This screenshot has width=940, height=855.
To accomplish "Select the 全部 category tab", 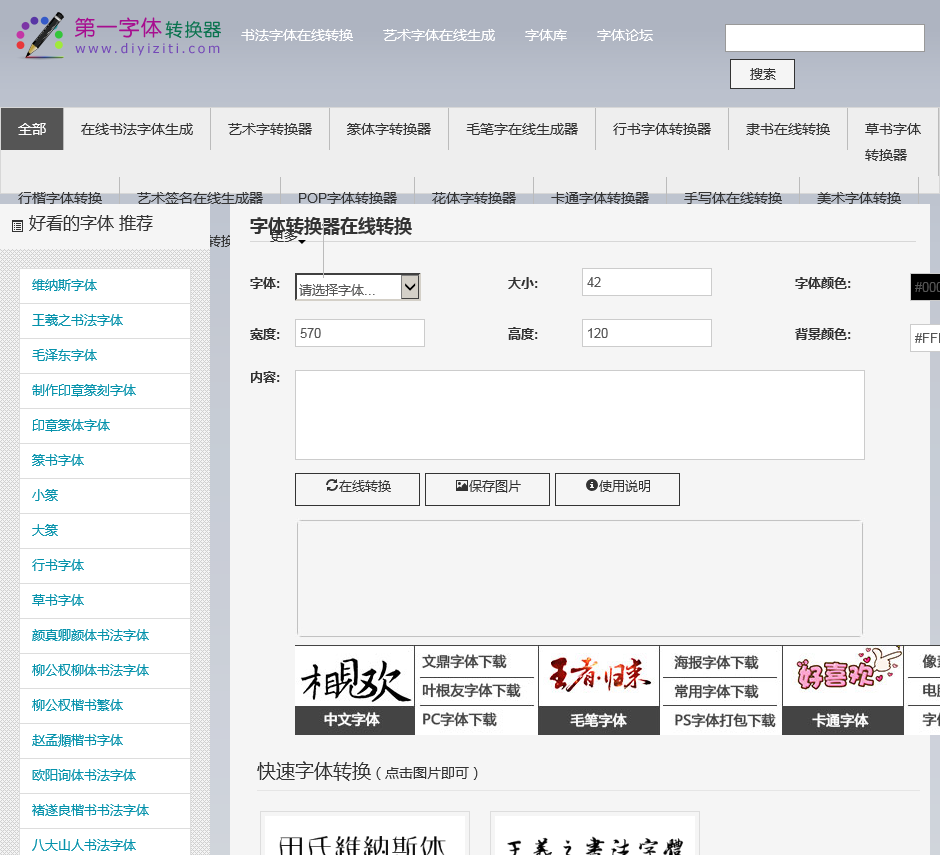I will click(x=32, y=129).
